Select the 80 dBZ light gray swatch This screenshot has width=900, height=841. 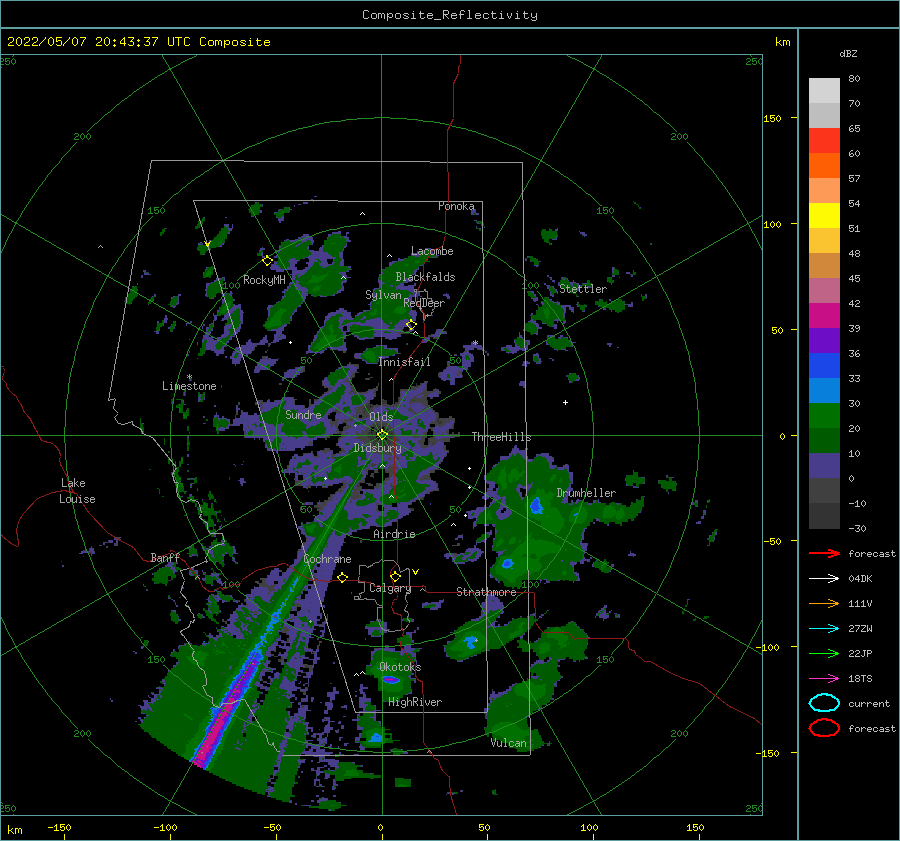point(824,91)
